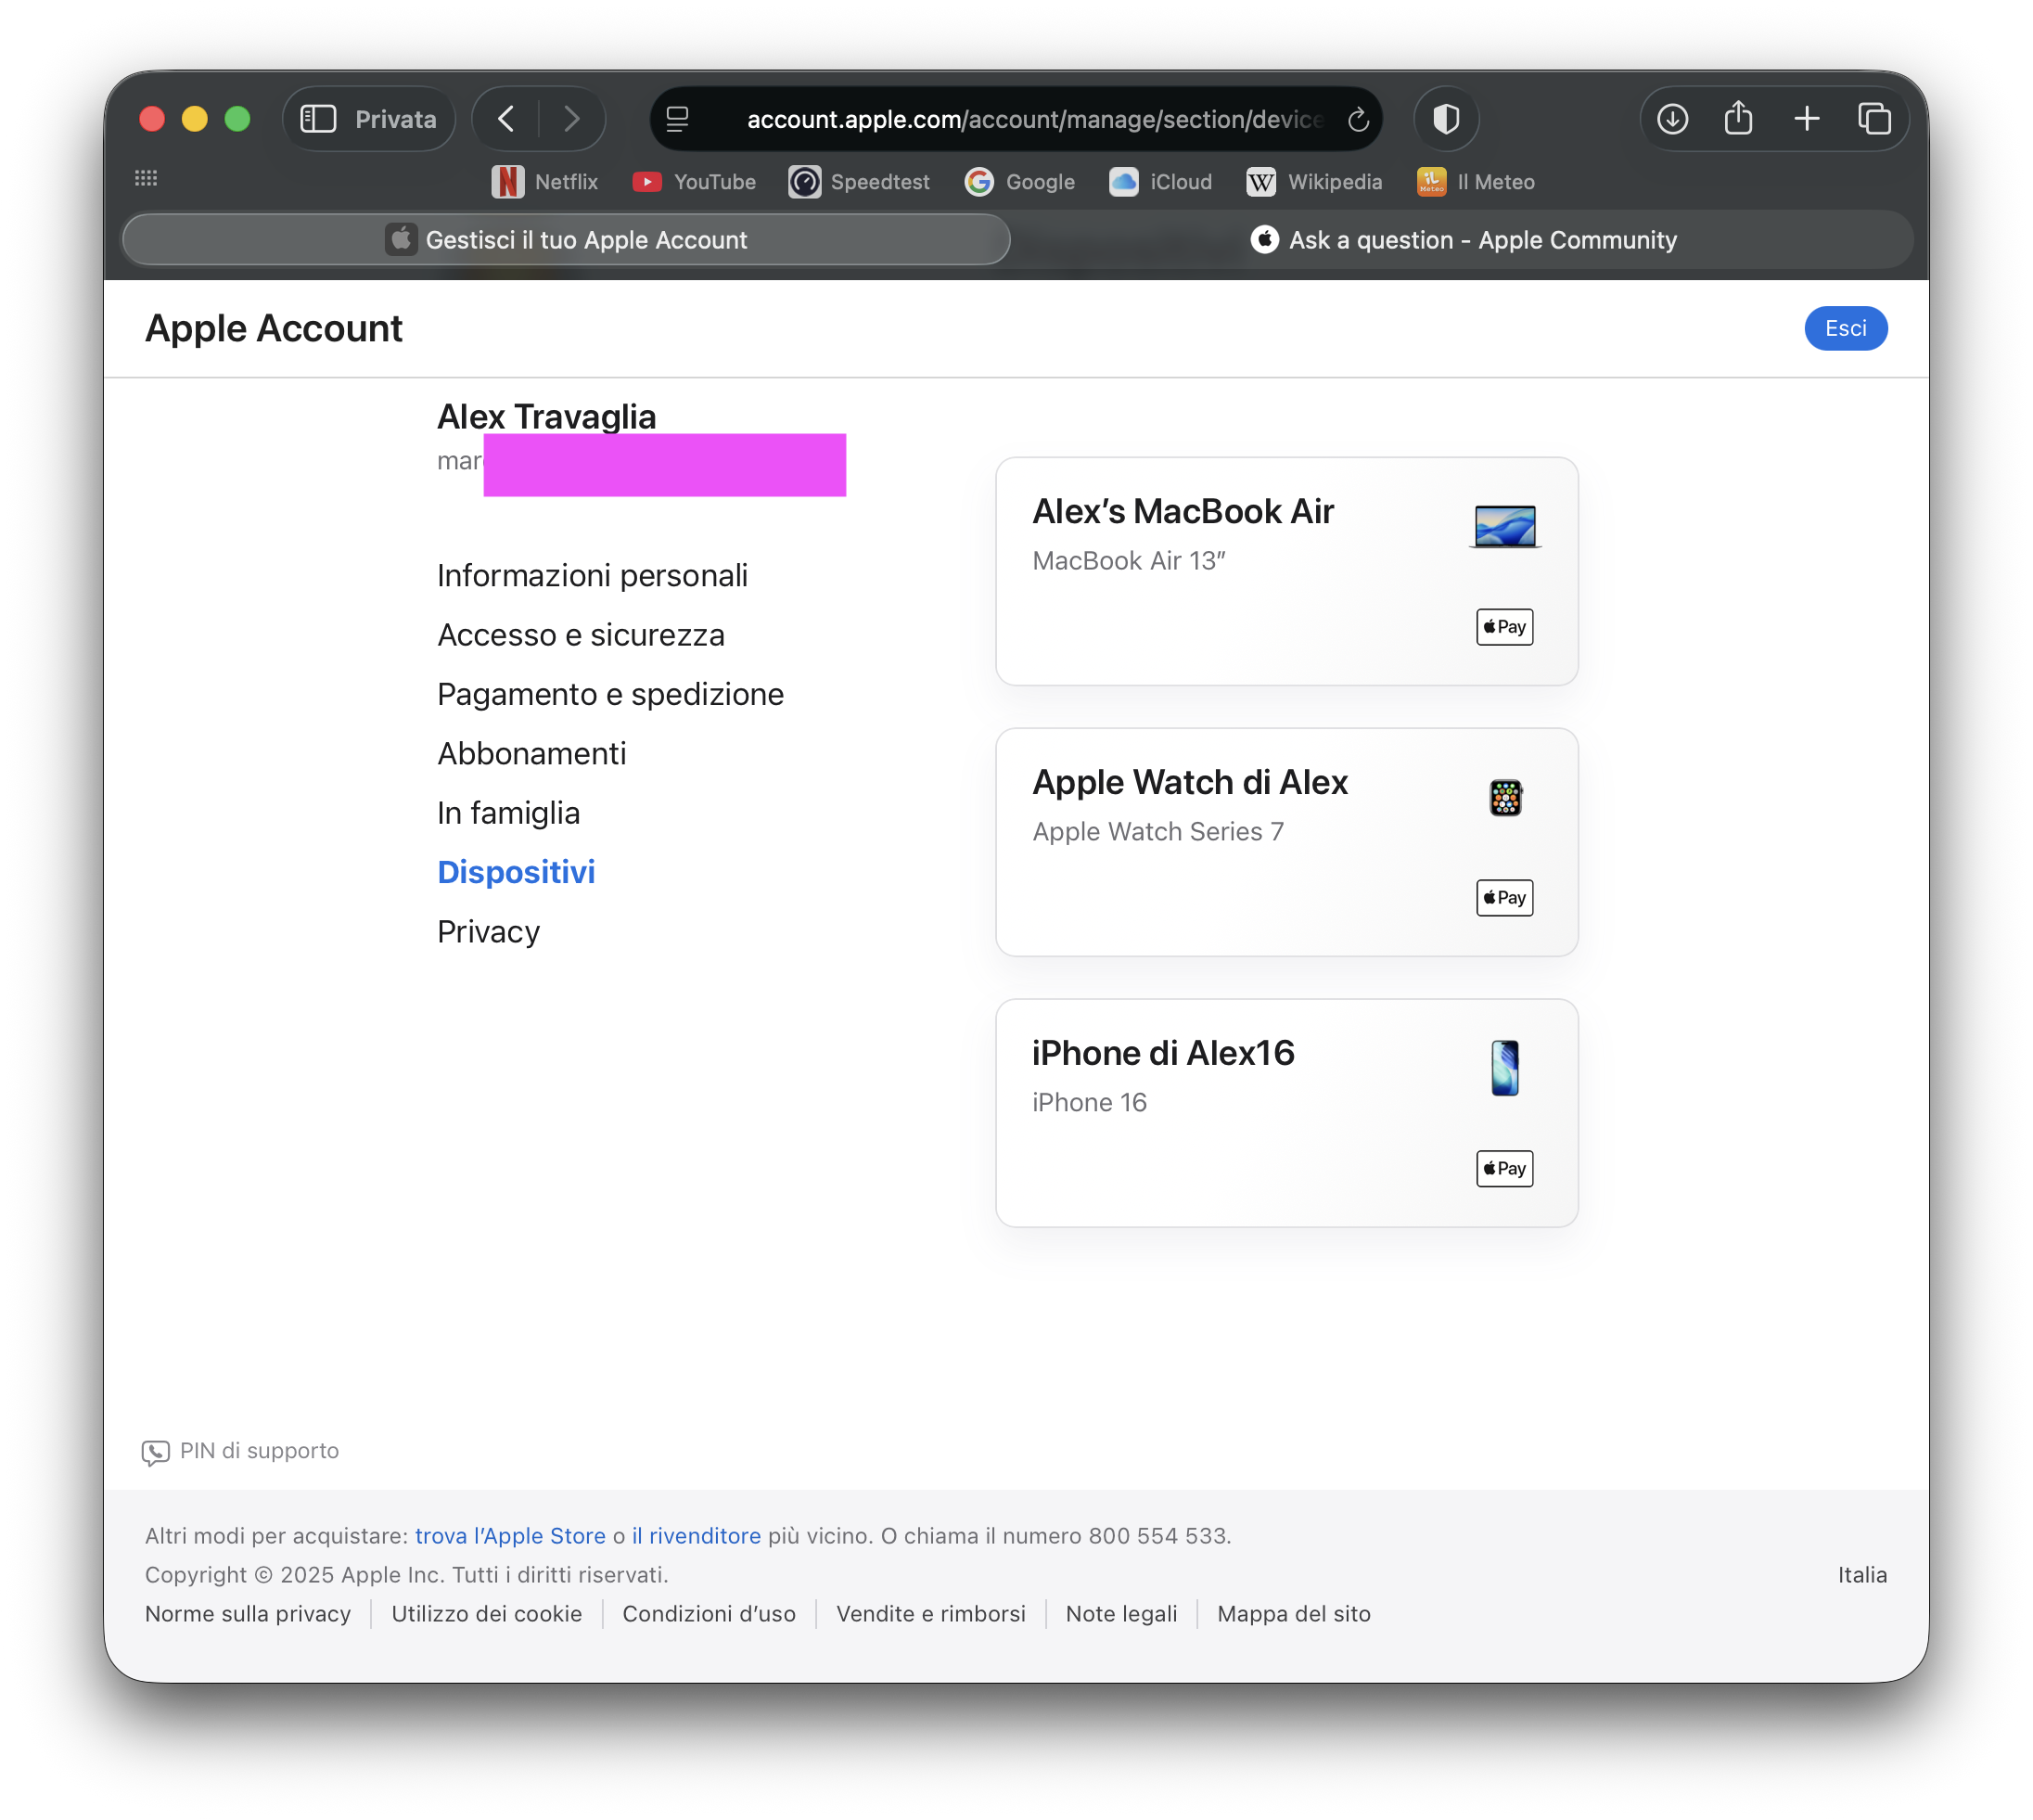The height and width of the screenshot is (1820, 2033).
Task: Open the Wikipedia bookmark
Action: [1314, 182]
